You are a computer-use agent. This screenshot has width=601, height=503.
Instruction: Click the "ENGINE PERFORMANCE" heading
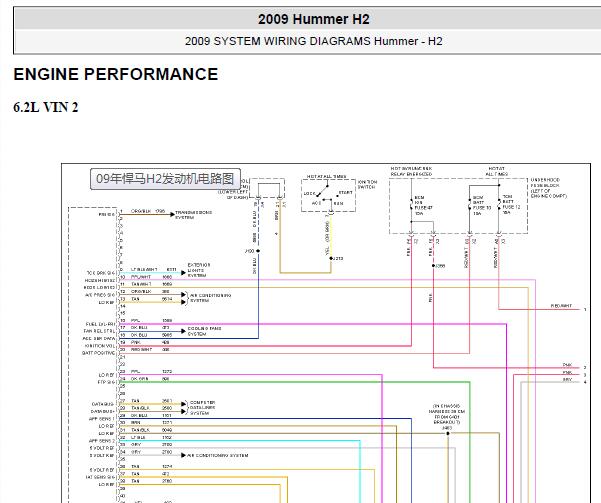tap(116, 74)
